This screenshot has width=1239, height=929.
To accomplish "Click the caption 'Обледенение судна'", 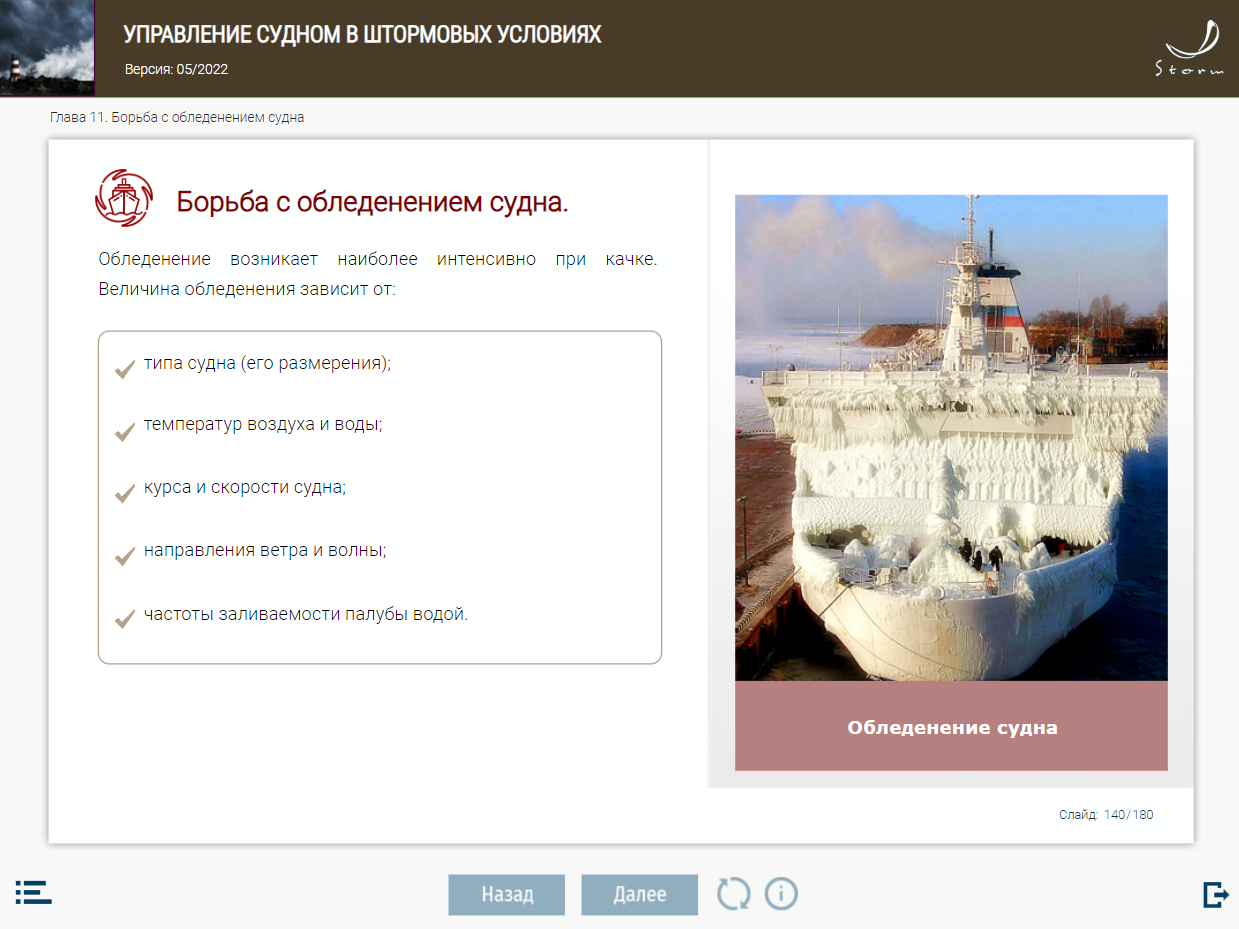I will (x=952, y=728).
